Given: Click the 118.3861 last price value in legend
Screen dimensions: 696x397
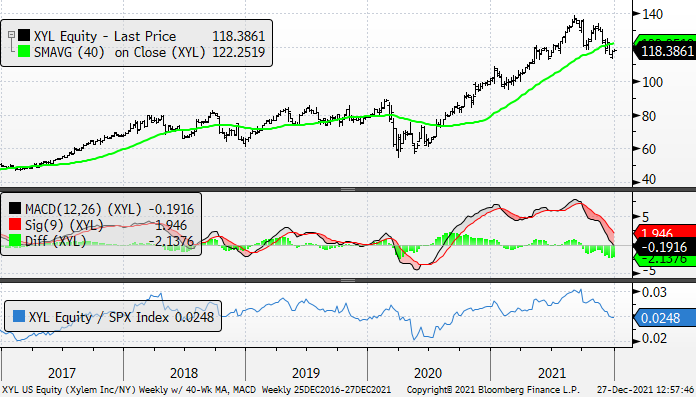Looking at the screenshot, I should click(x=238, y=36).
